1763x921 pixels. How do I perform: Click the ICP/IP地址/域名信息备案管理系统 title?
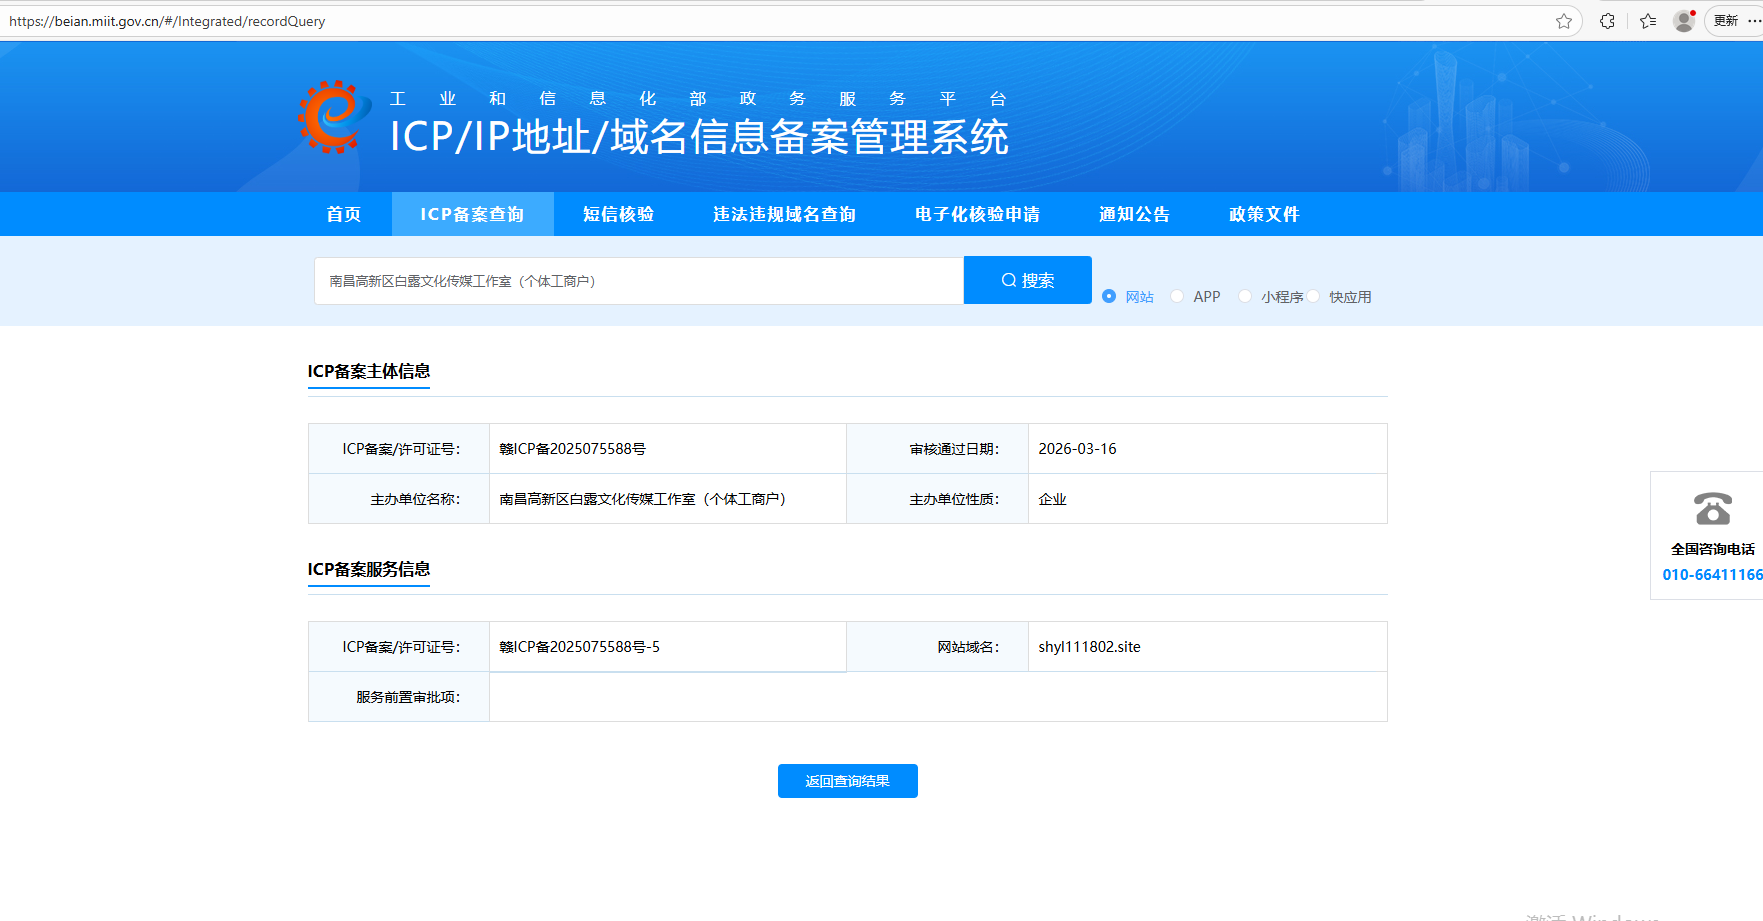tap(699, 137)
